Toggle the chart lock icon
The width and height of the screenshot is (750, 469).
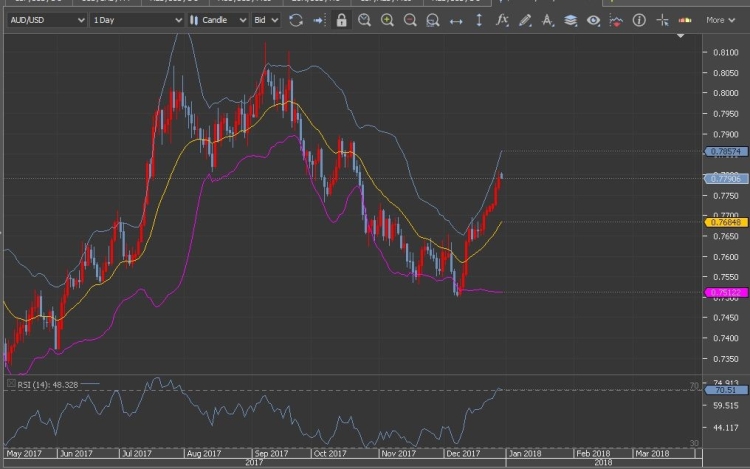(341, 20)
